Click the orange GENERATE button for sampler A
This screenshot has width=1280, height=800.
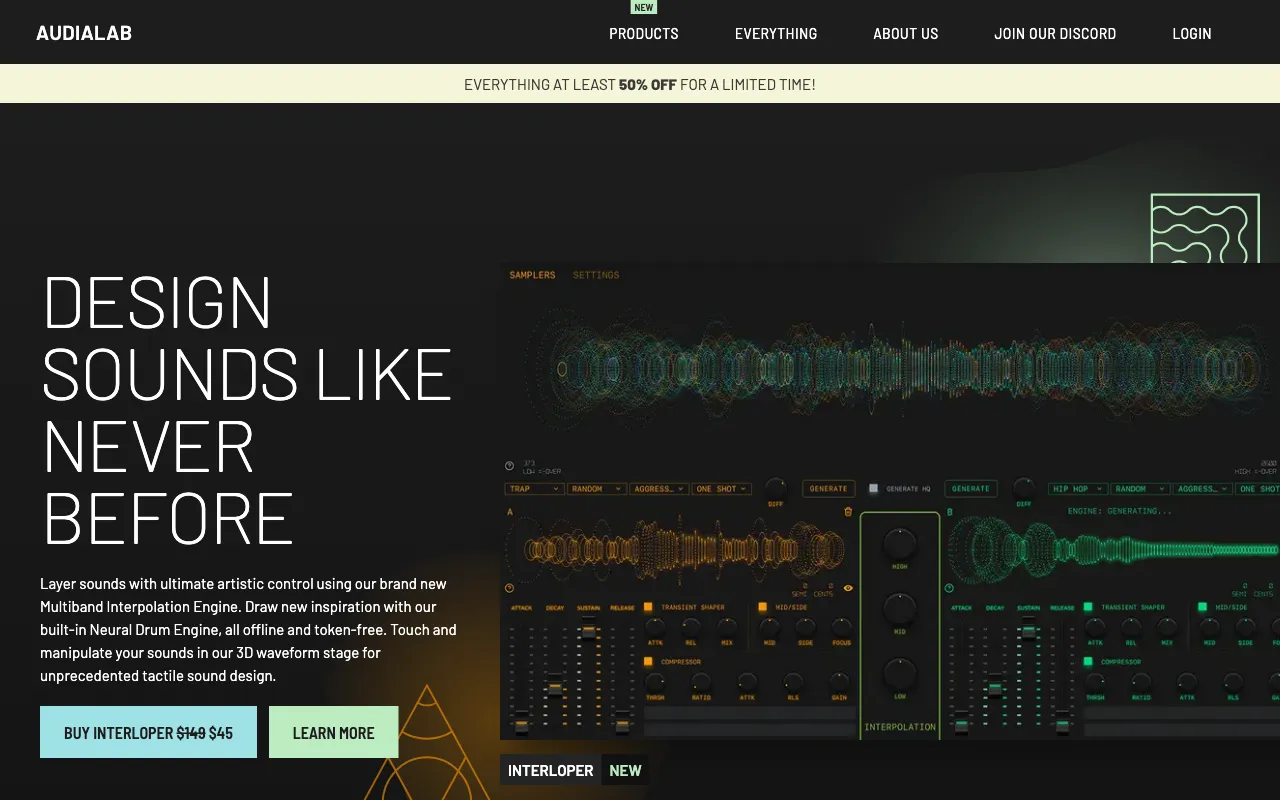pos(828,489)
